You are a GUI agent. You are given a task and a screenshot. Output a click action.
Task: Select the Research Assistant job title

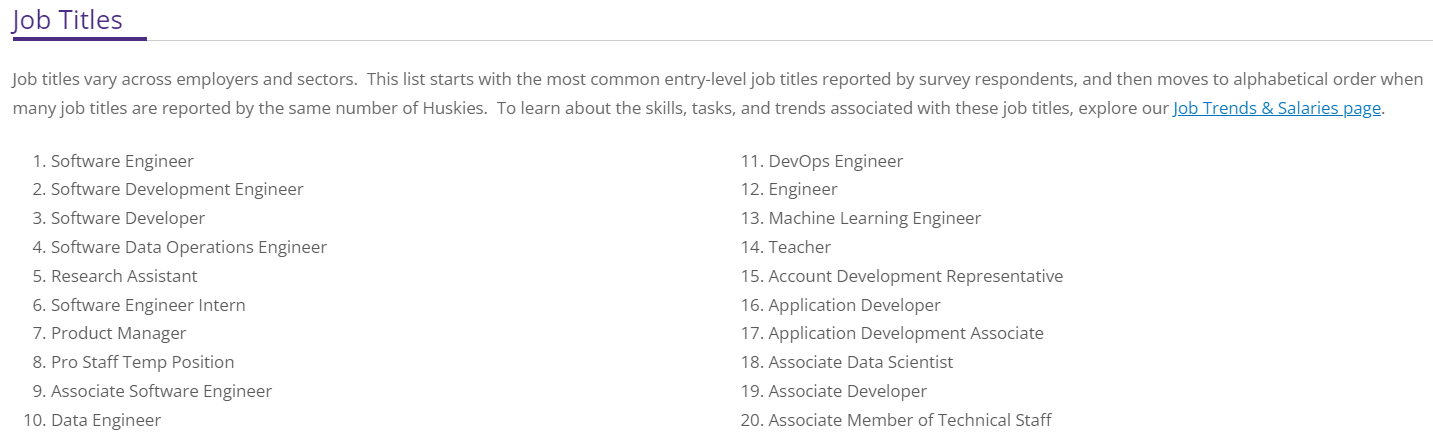pos(124,276)
